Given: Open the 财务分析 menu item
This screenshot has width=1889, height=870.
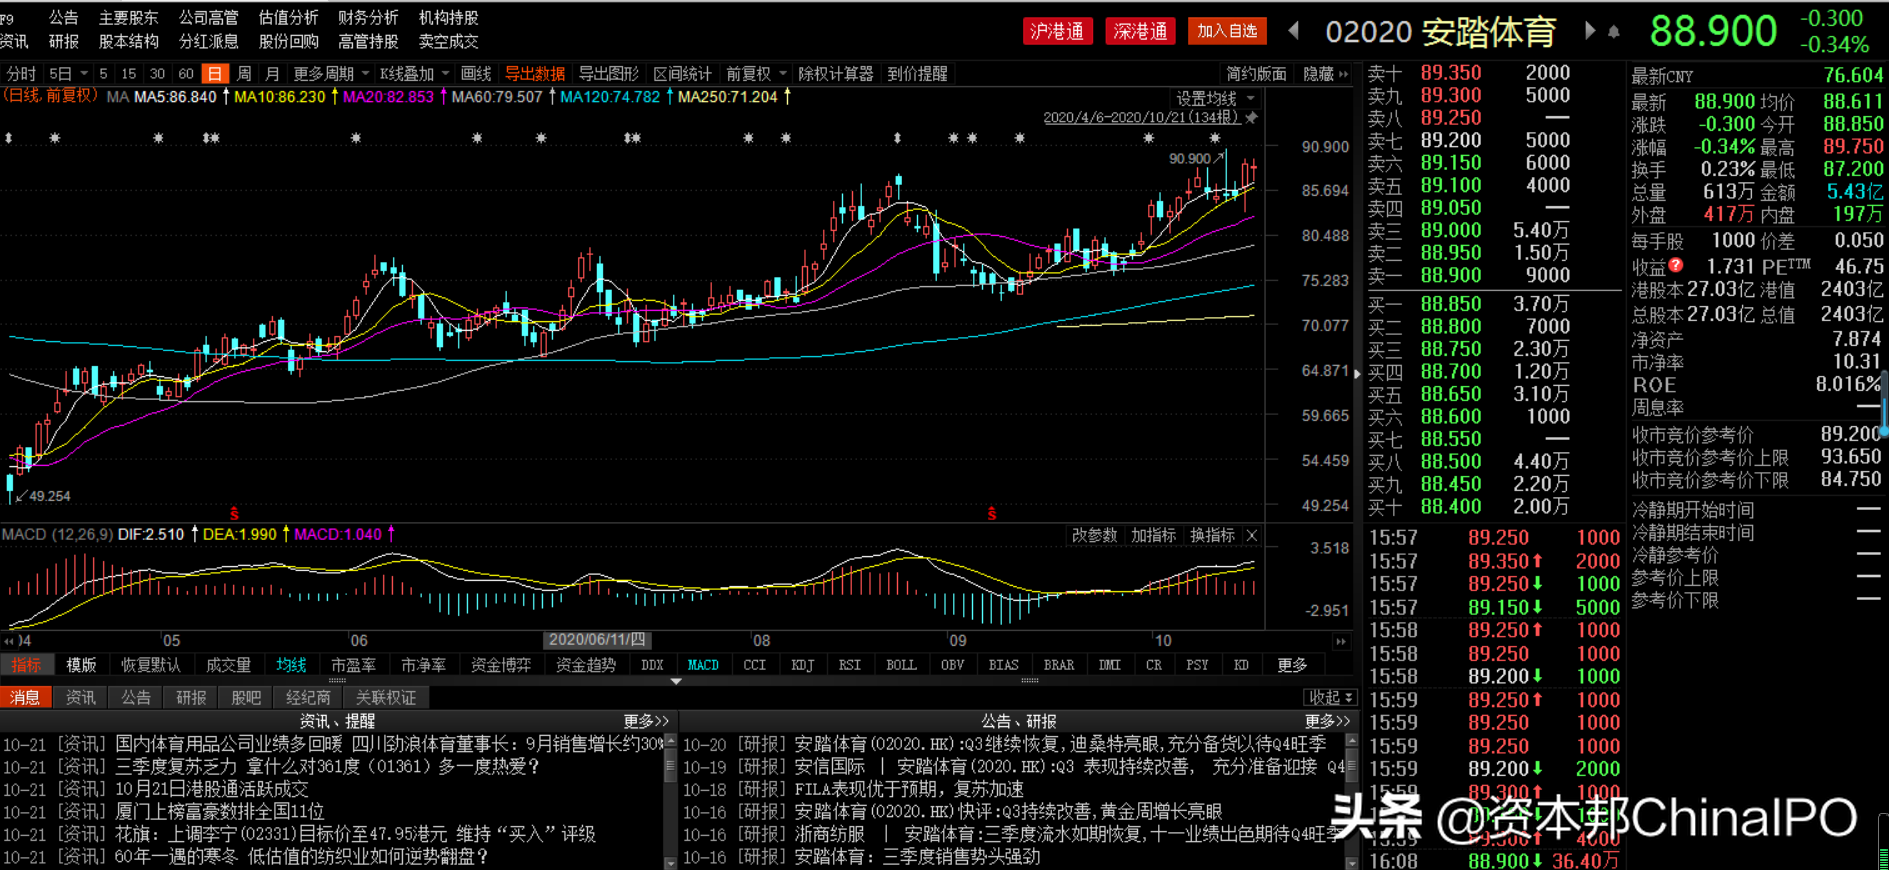Looking at the screenshot, I should [x=368, y=18].
